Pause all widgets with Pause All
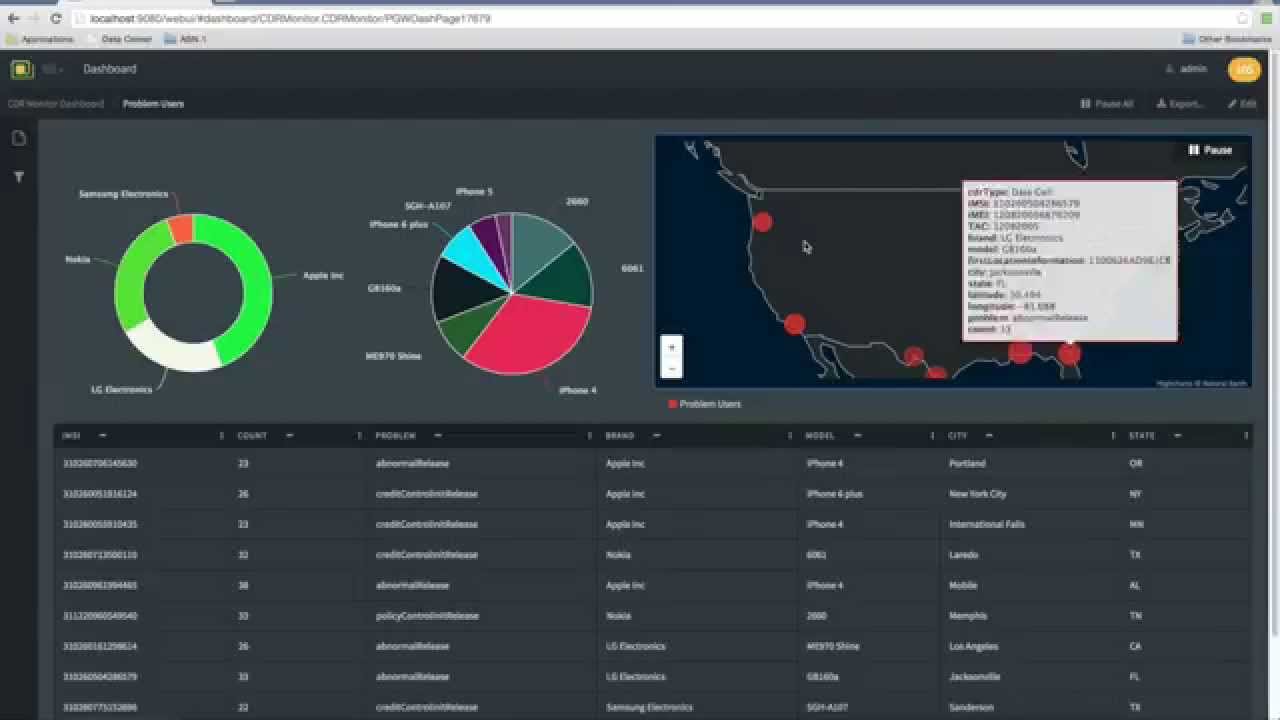Image resolution: width=1280 pixels, height=720 pixels. coord(1106,104)
